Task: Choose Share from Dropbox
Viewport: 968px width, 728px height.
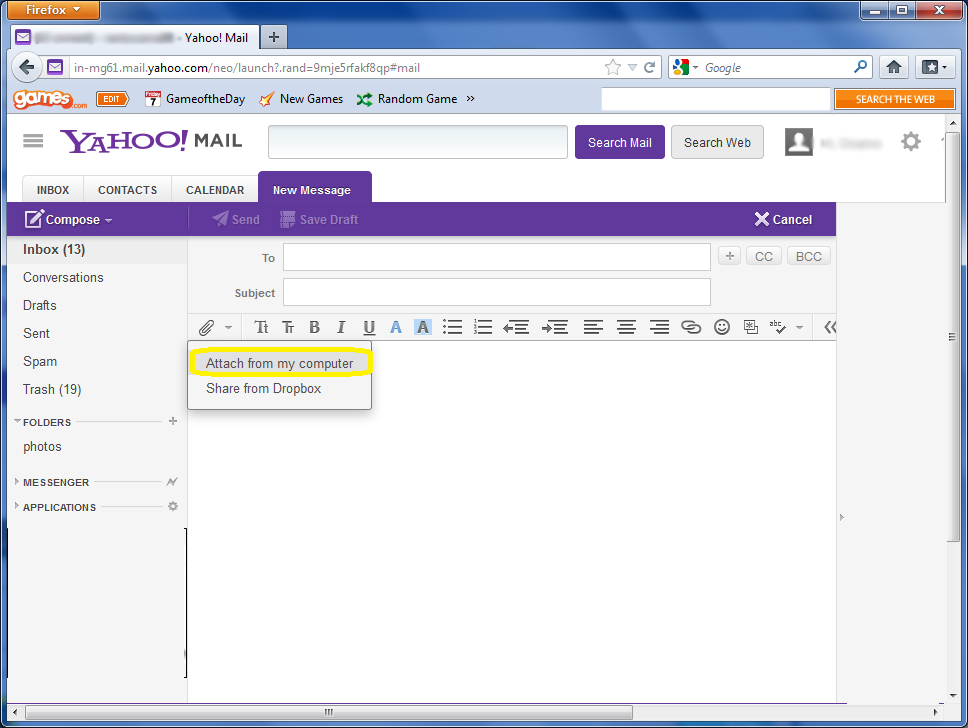Action: coord(264,388)
